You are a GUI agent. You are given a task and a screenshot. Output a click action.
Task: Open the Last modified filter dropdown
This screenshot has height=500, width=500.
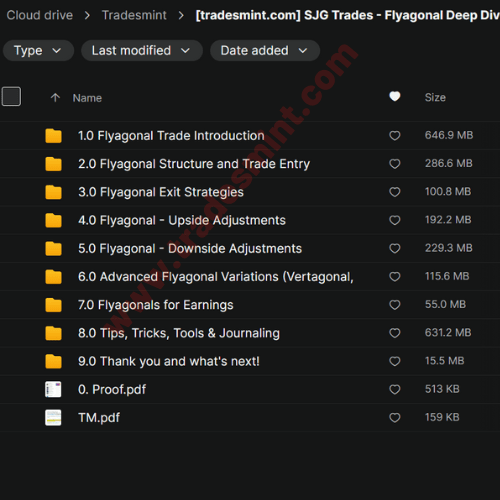point(142,51)
